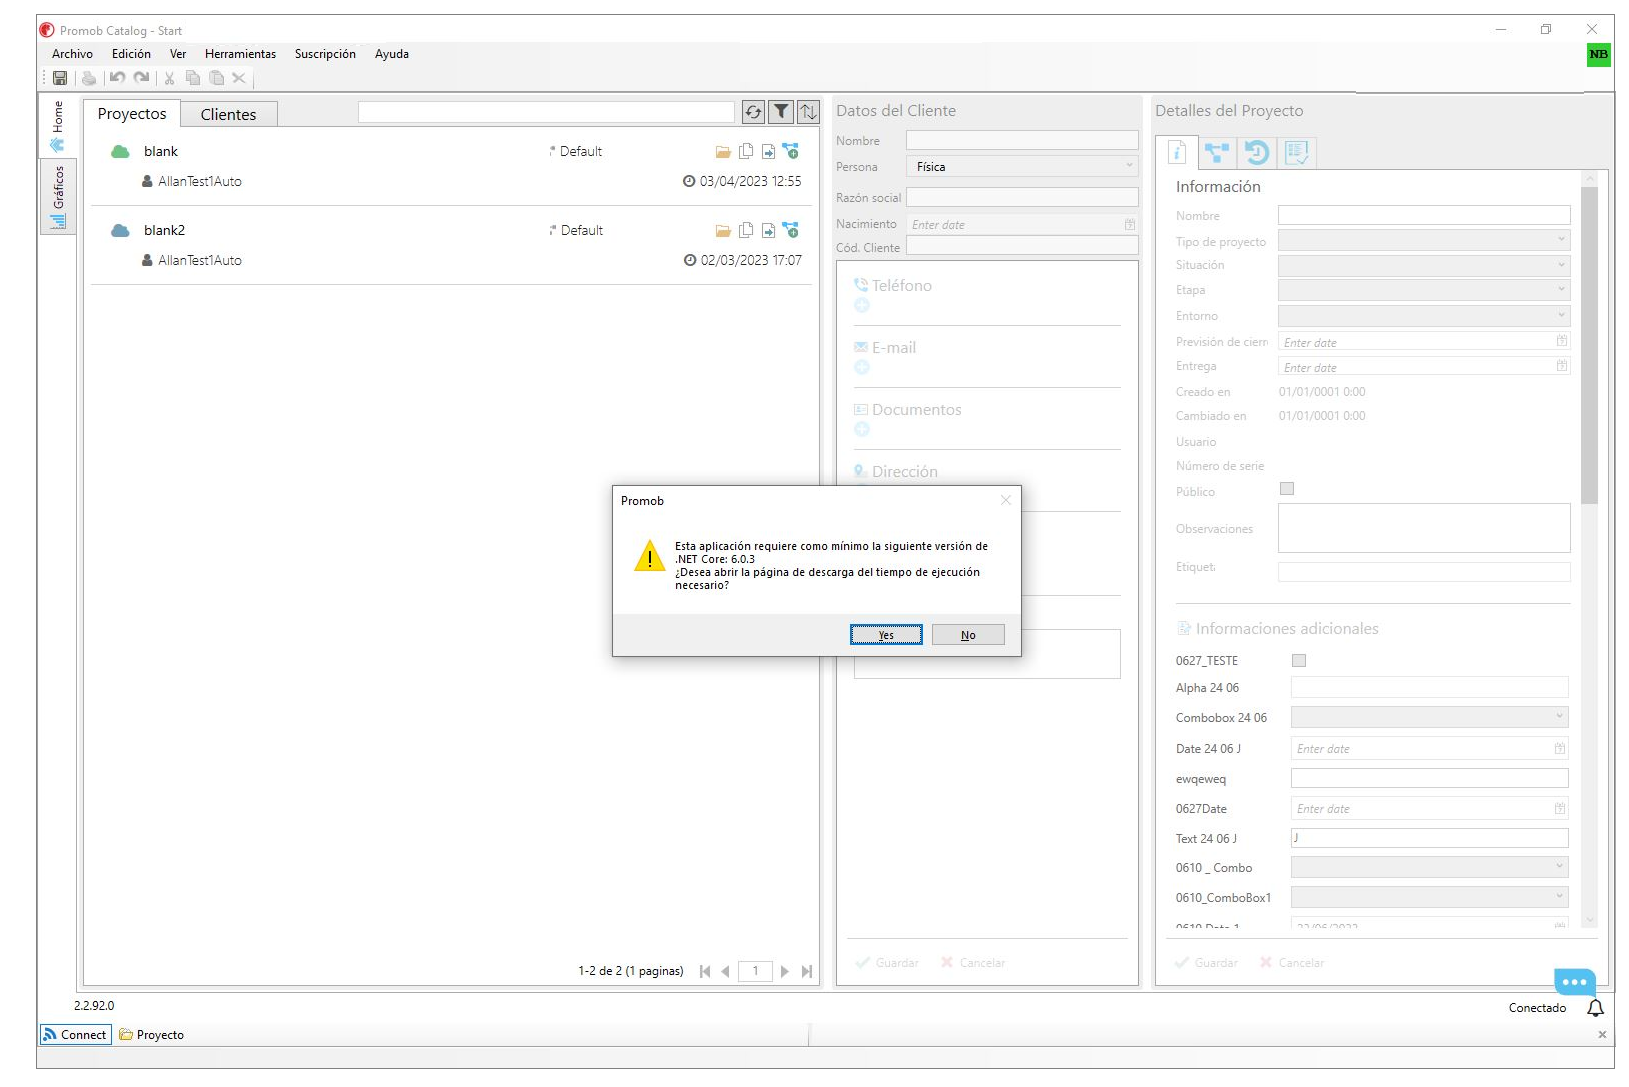1629x1087 pixels.
Task: Add a document with the Documentos plus icon
Action: (862, 430)
